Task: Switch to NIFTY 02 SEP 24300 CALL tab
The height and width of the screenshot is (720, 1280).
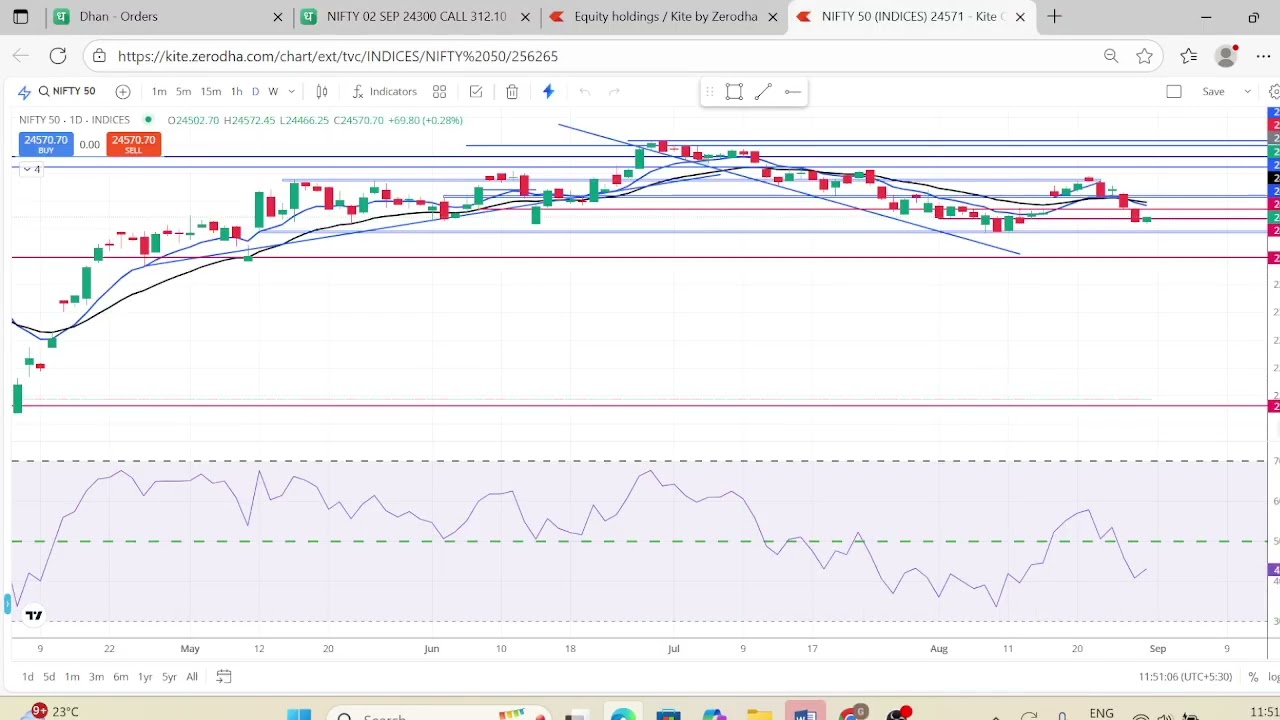Action: click(x=417, y=17)
